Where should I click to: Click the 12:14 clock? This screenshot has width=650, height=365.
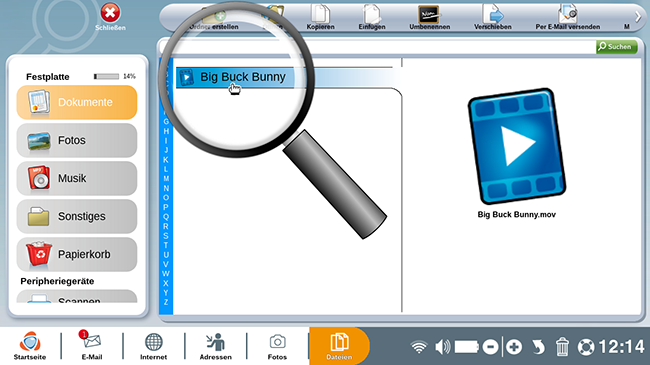pyautogui.click(x=621, y=347)
